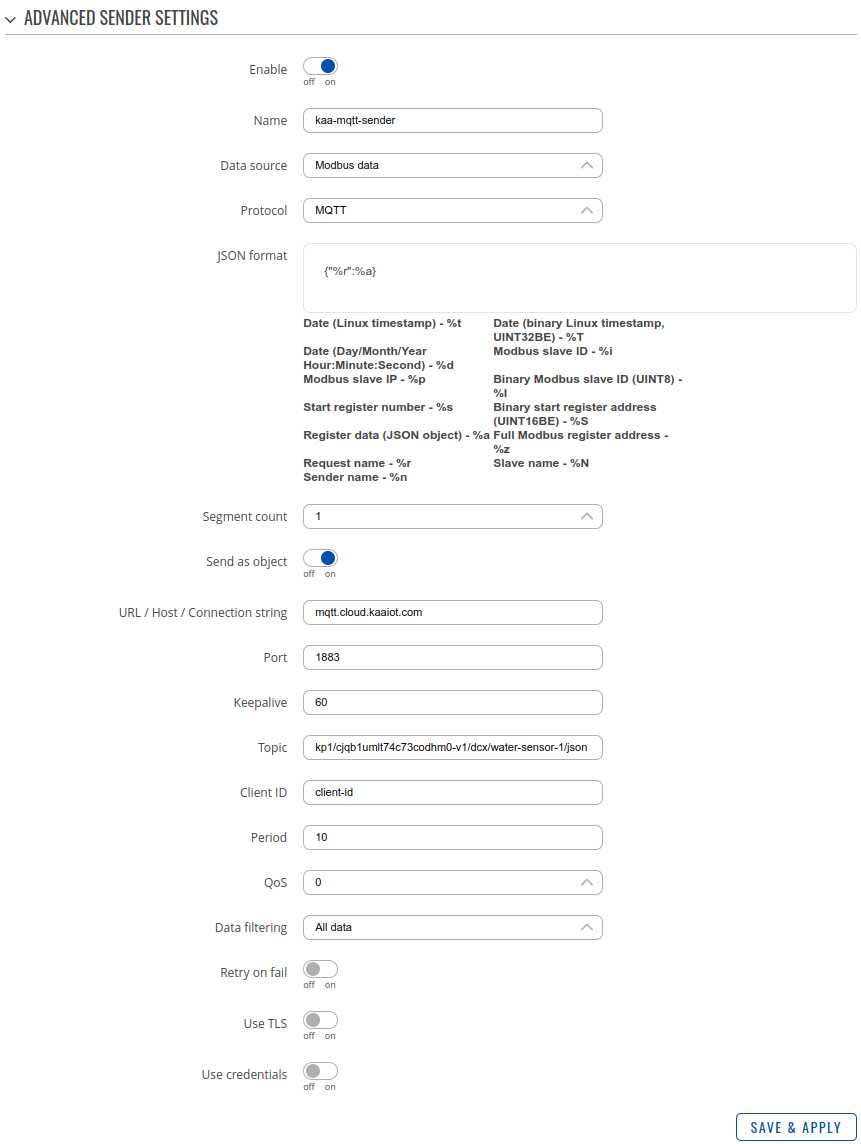The width and height of the screenshot is (861, 1144).
Task: Click the Port field showing 1883
Action: click(452, 657)
